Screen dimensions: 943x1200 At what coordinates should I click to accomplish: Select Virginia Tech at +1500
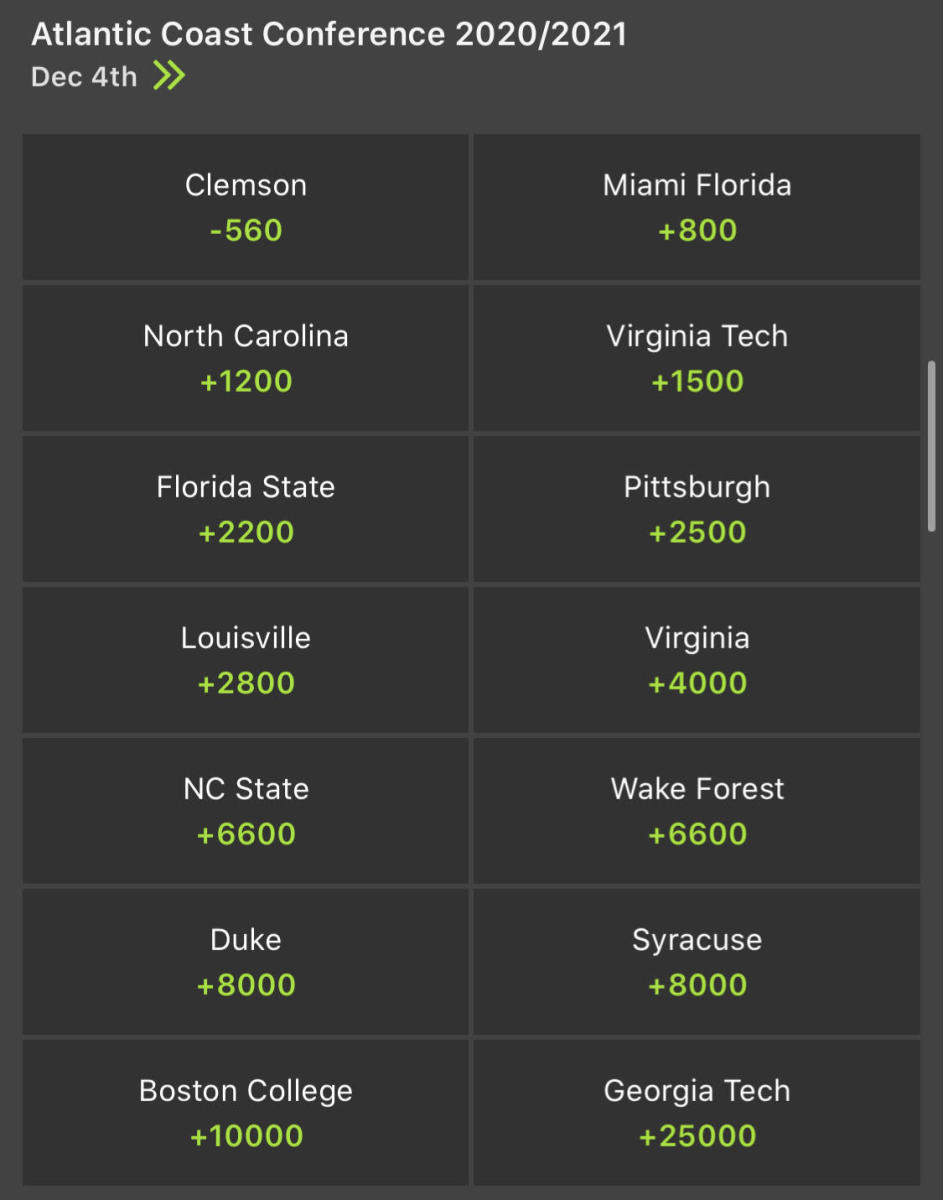[x=697, y=358]
